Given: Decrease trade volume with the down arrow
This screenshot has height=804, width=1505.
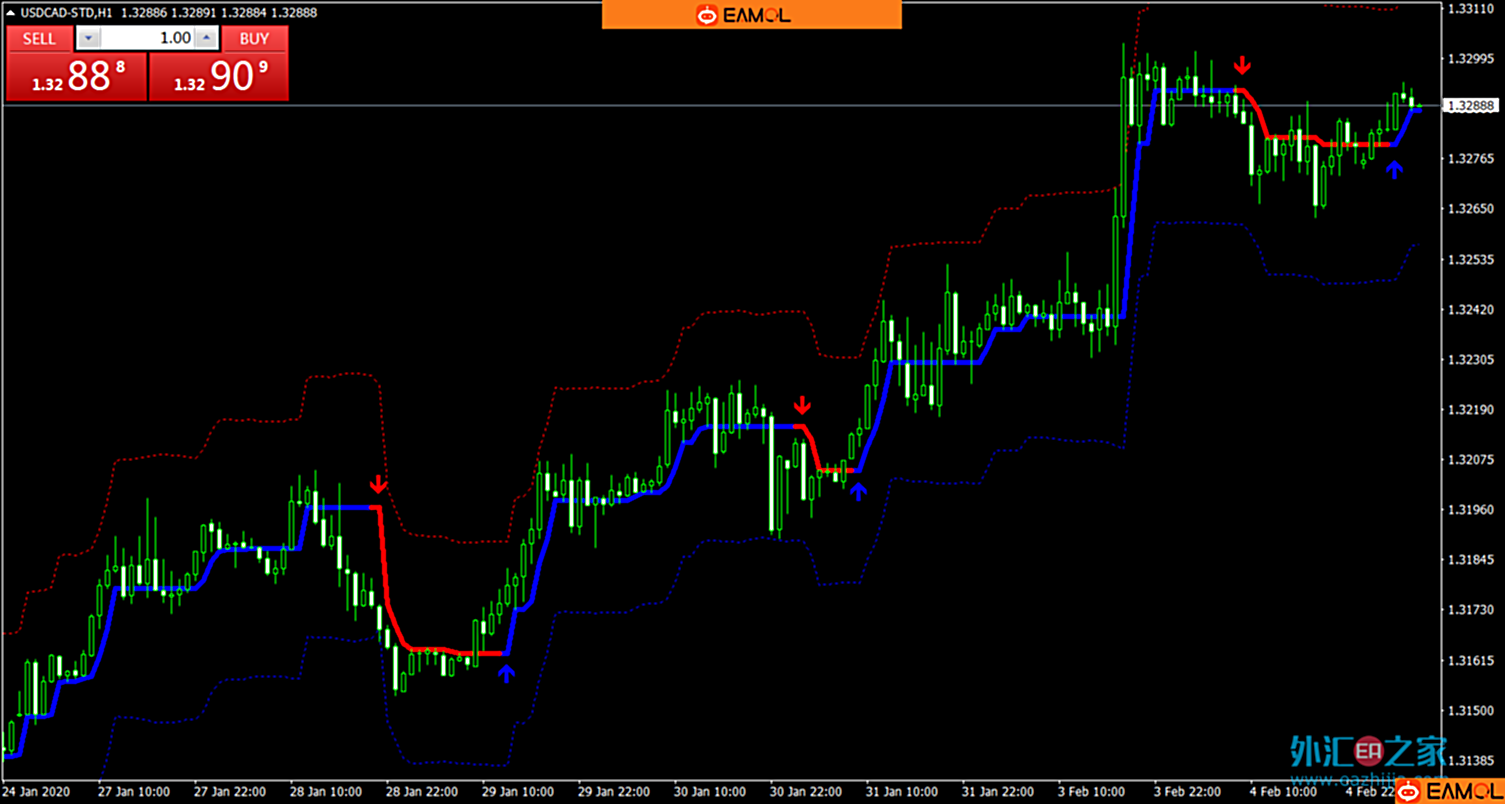Looking at the screenshot, I should coord(89,38).
